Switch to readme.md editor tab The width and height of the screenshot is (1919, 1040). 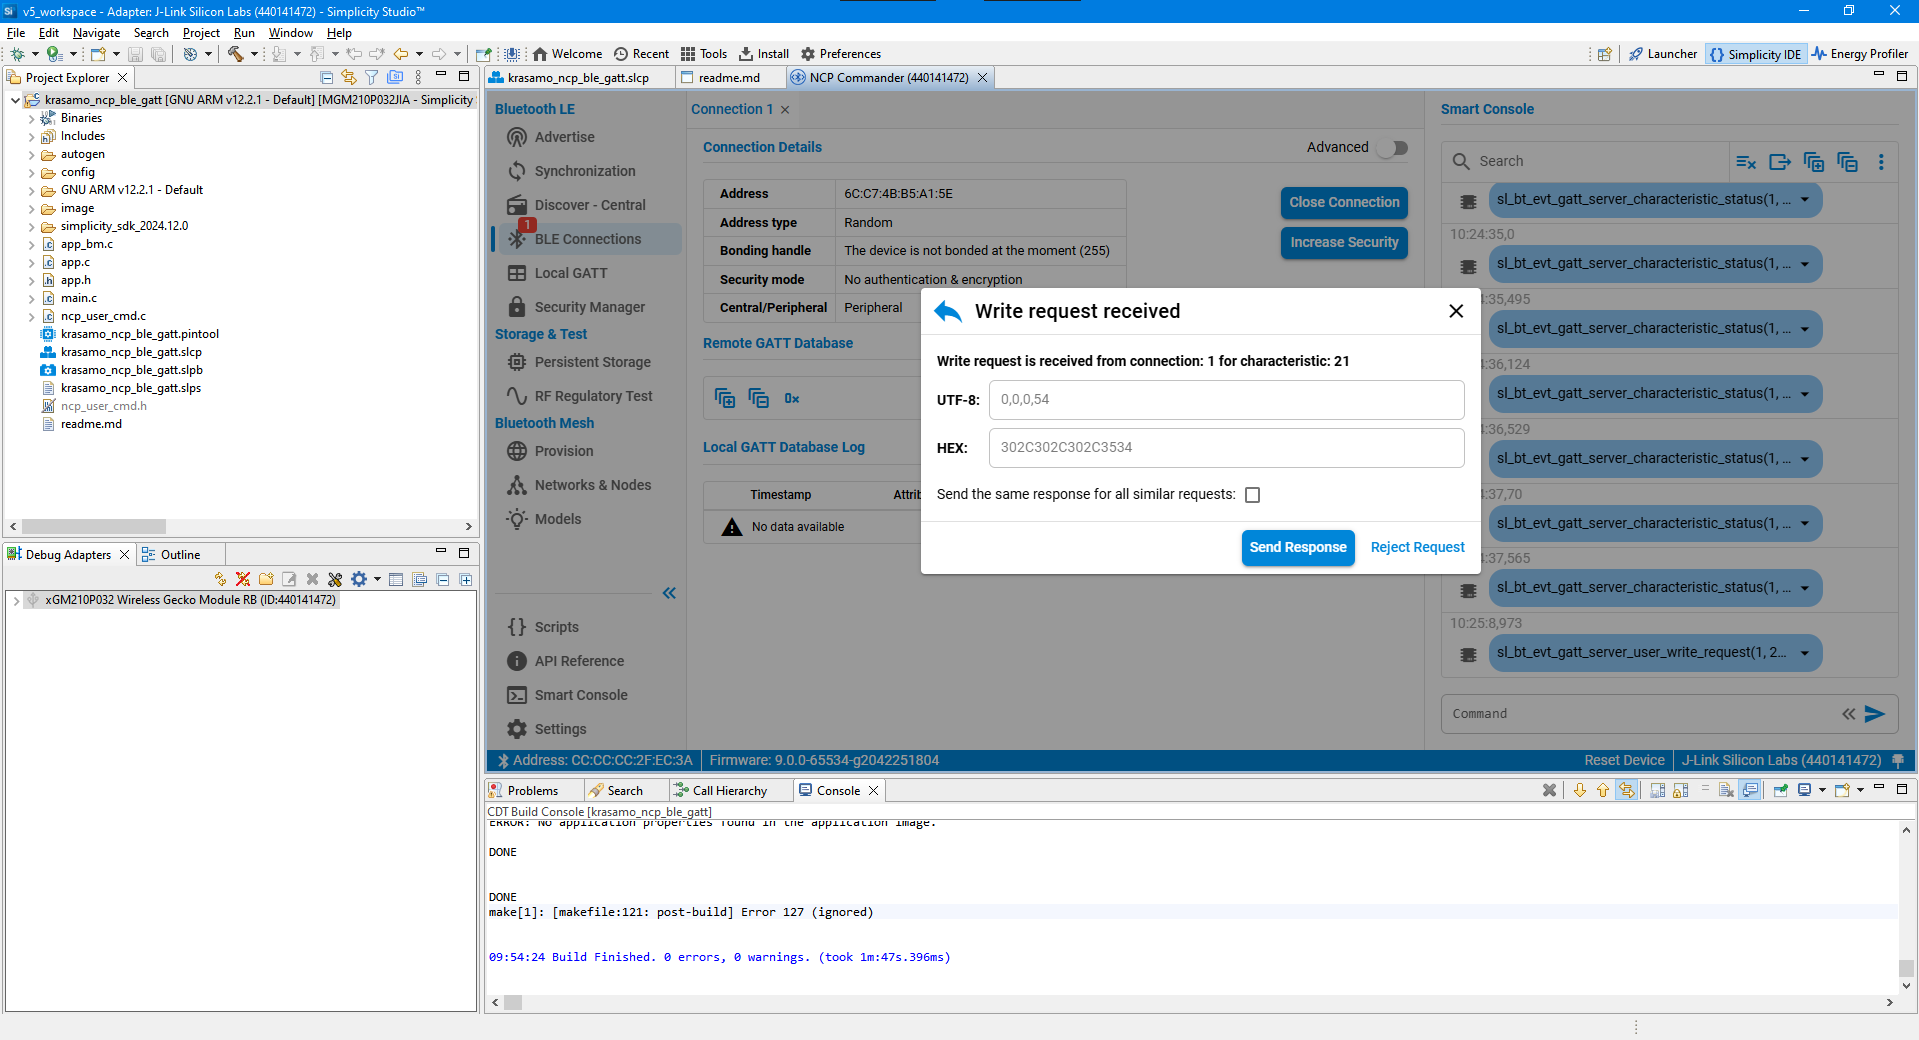click(728, 77)
